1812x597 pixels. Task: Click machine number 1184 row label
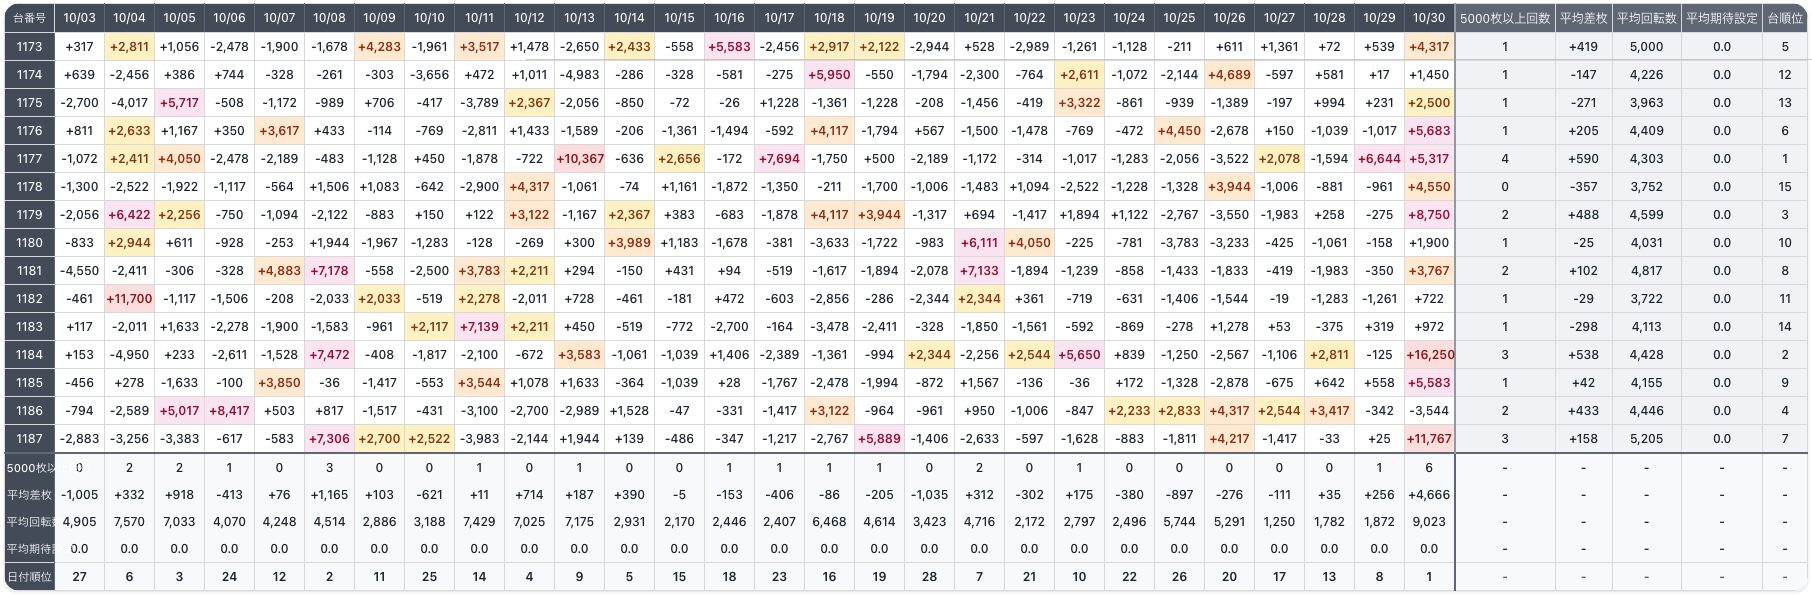tap(29, 354)
